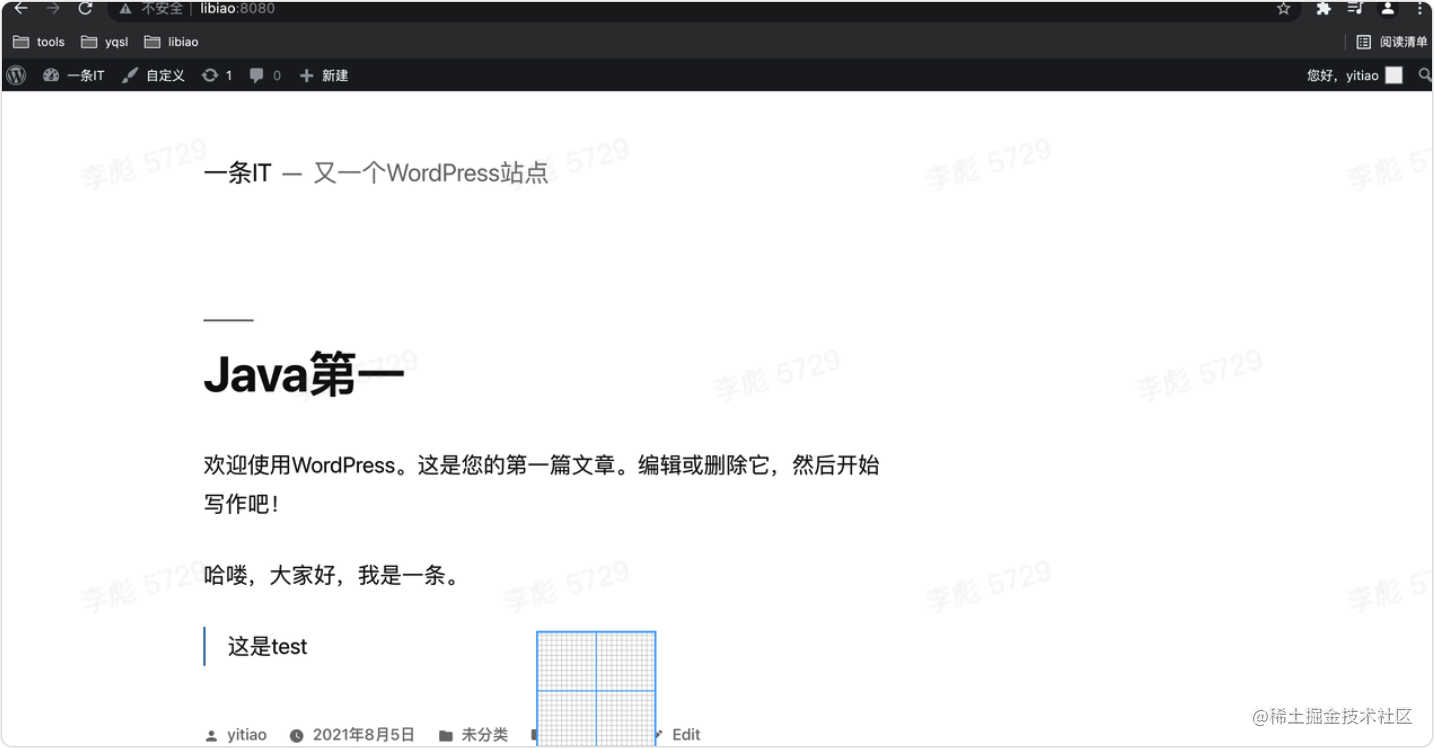
Task: Open the 未分类 category link
Action: coord(484,735)
